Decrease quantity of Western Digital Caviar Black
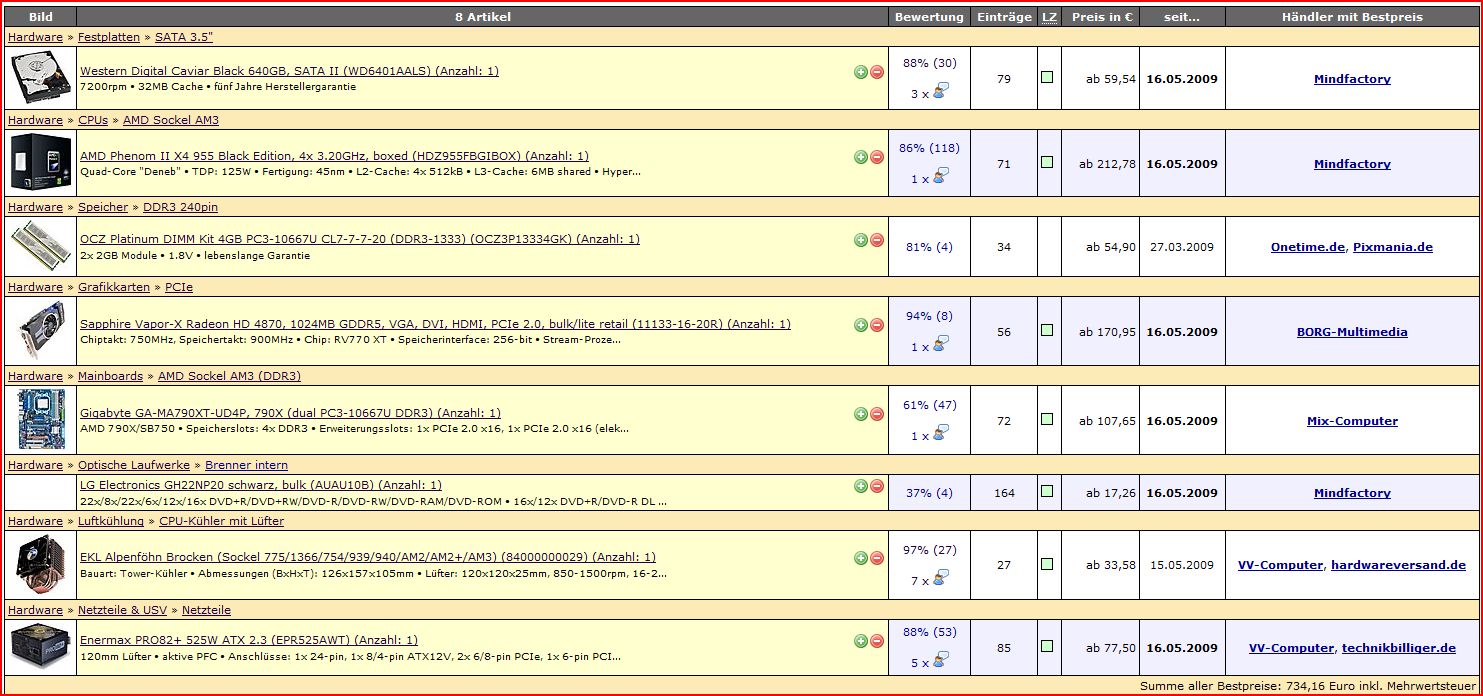1483x696 pixels. (877, 72)
